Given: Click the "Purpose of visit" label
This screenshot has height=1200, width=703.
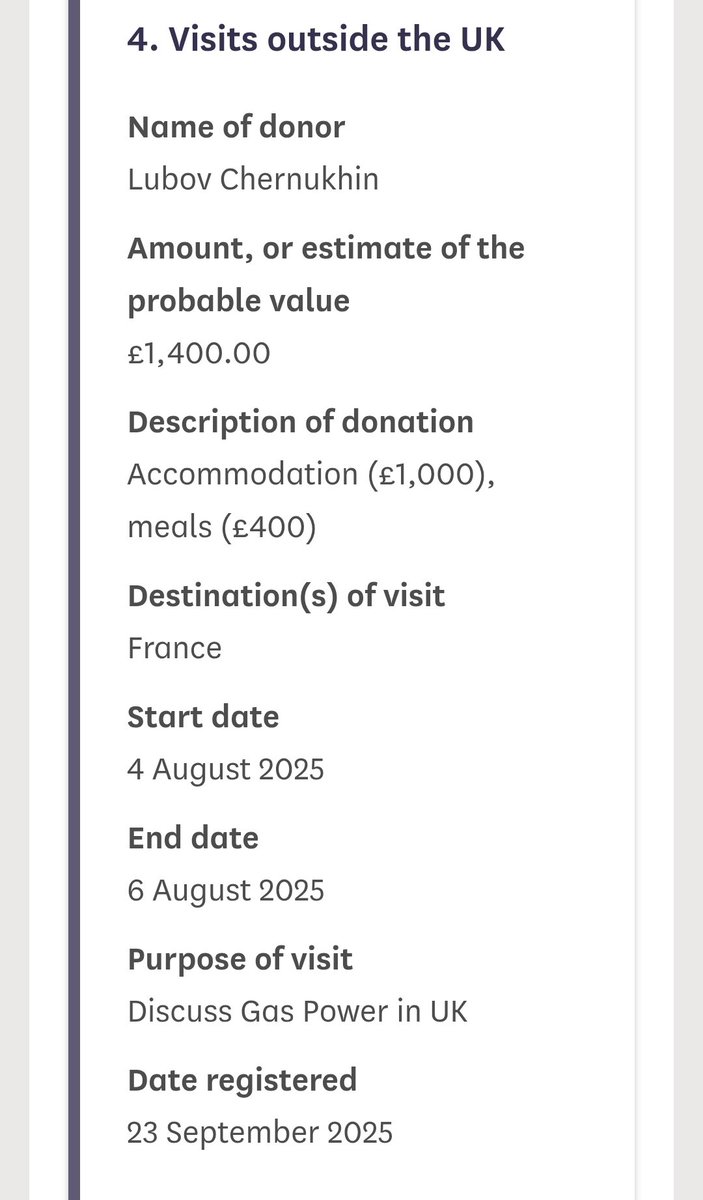Looking at the screenshot, I should pyautogui.click(x=240, y=959).
